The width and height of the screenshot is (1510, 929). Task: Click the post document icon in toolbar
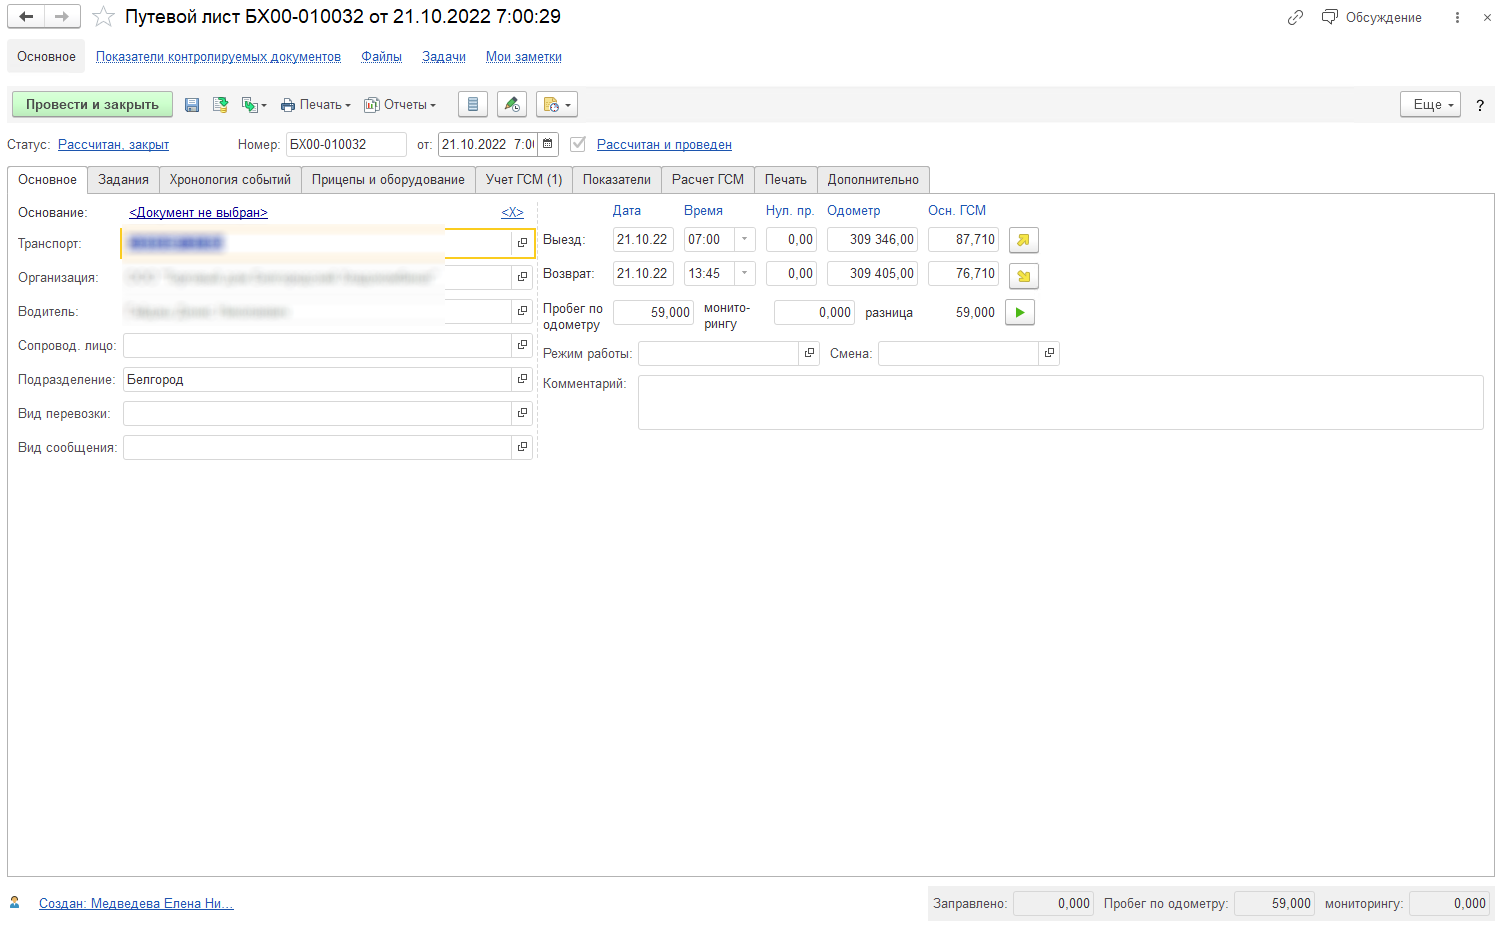[x=220, y=105]
